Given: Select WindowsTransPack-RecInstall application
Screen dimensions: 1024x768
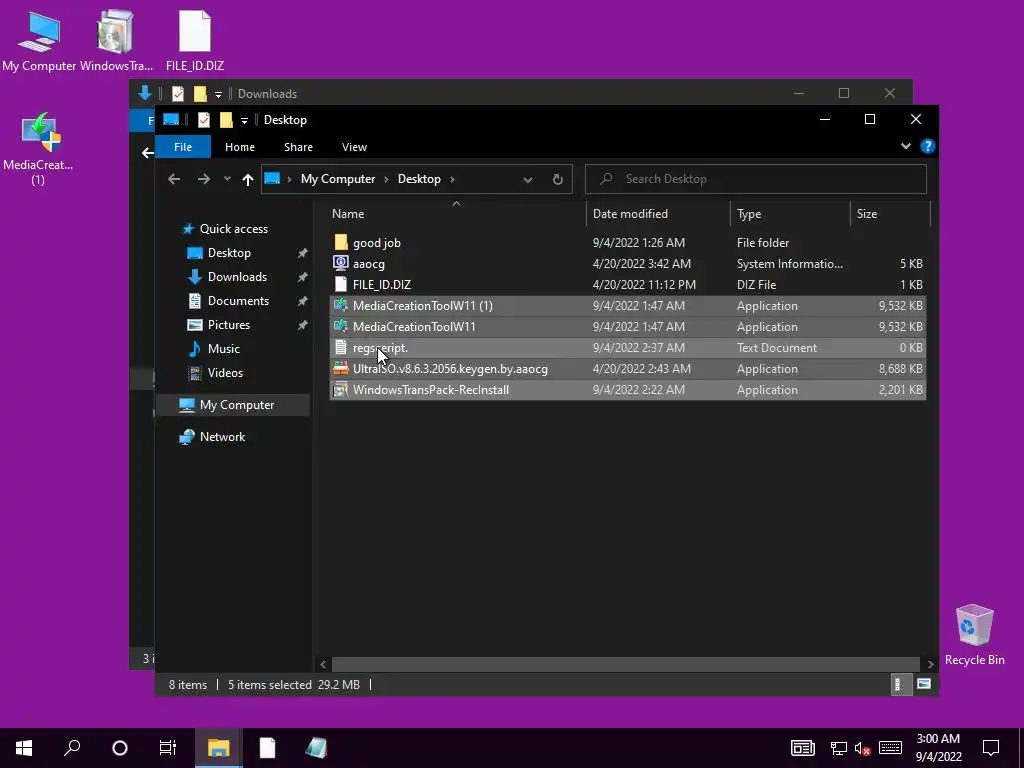Looking at the screenshot, I should point(628,390).
